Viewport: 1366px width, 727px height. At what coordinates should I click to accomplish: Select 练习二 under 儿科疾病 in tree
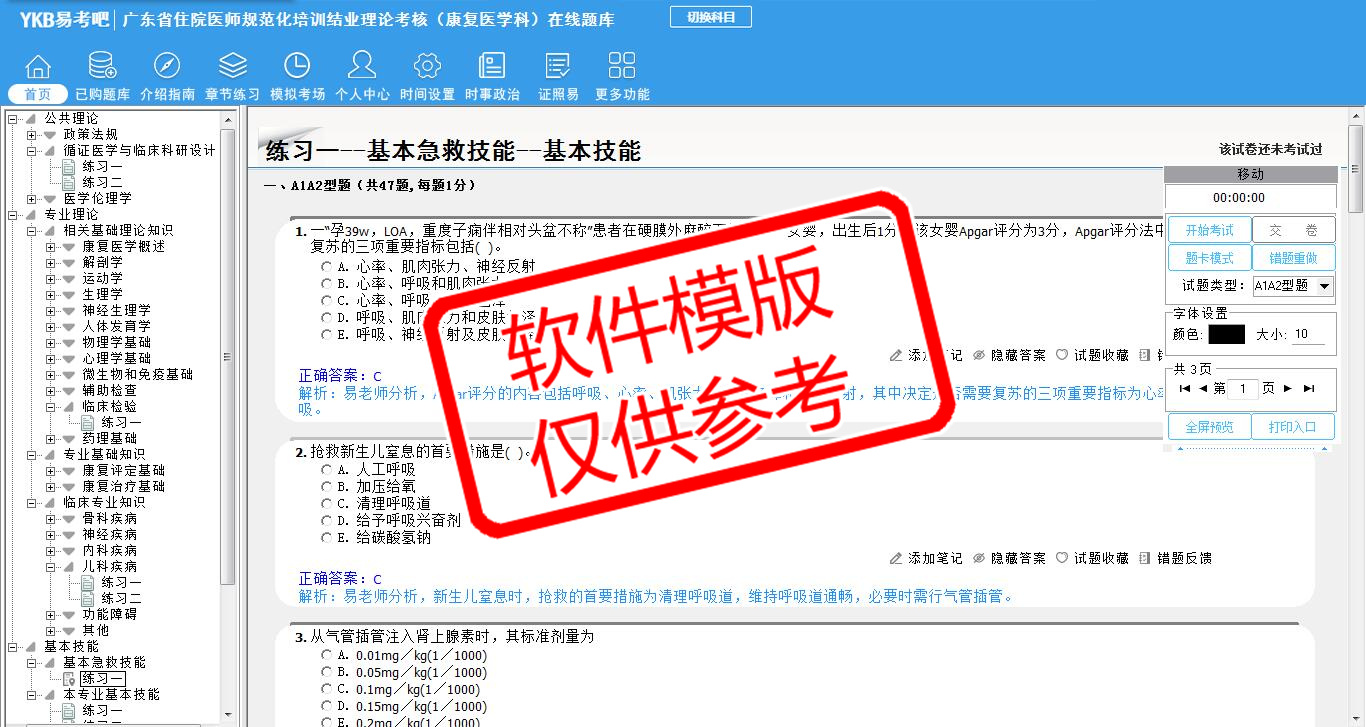click(x=121, y=598)
